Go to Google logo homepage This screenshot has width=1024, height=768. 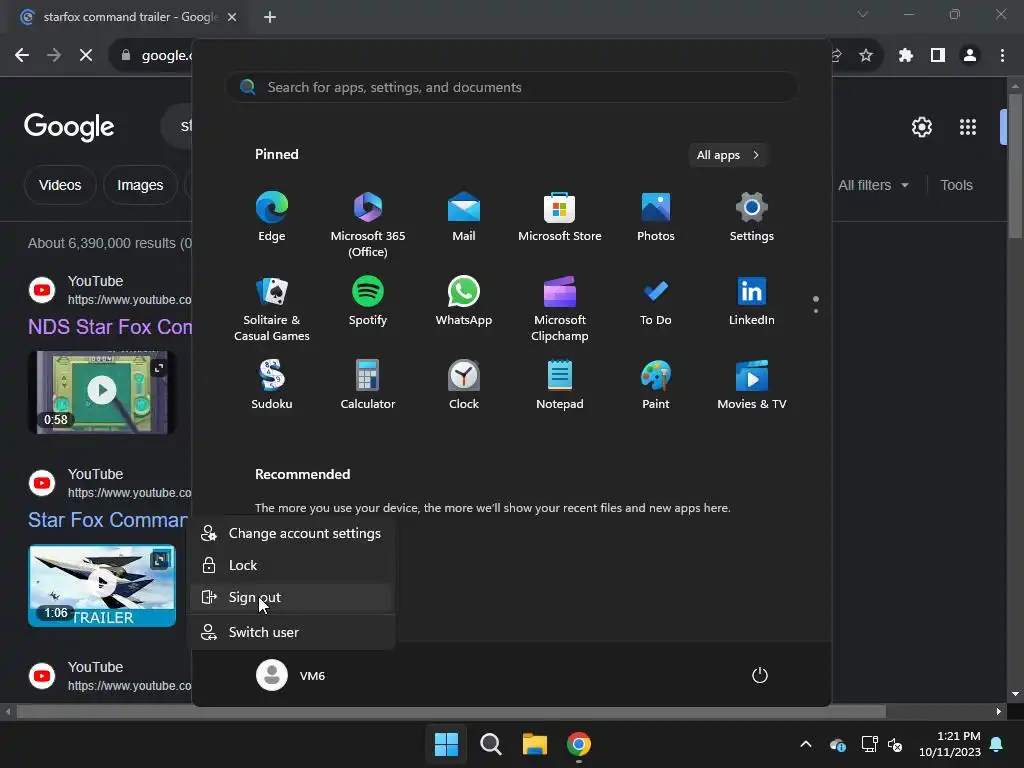pyautogui.click(x=69, y=127)
